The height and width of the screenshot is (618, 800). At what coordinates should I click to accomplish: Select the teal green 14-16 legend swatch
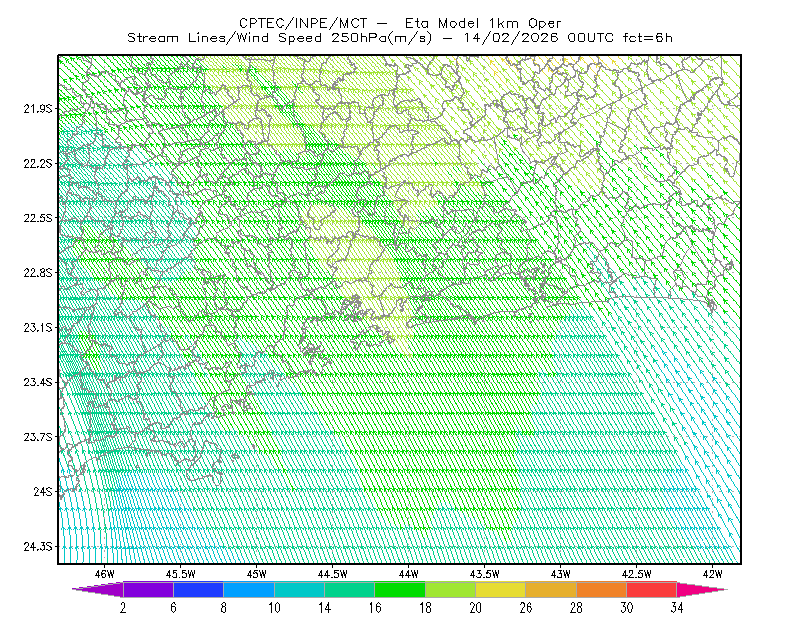349,589
